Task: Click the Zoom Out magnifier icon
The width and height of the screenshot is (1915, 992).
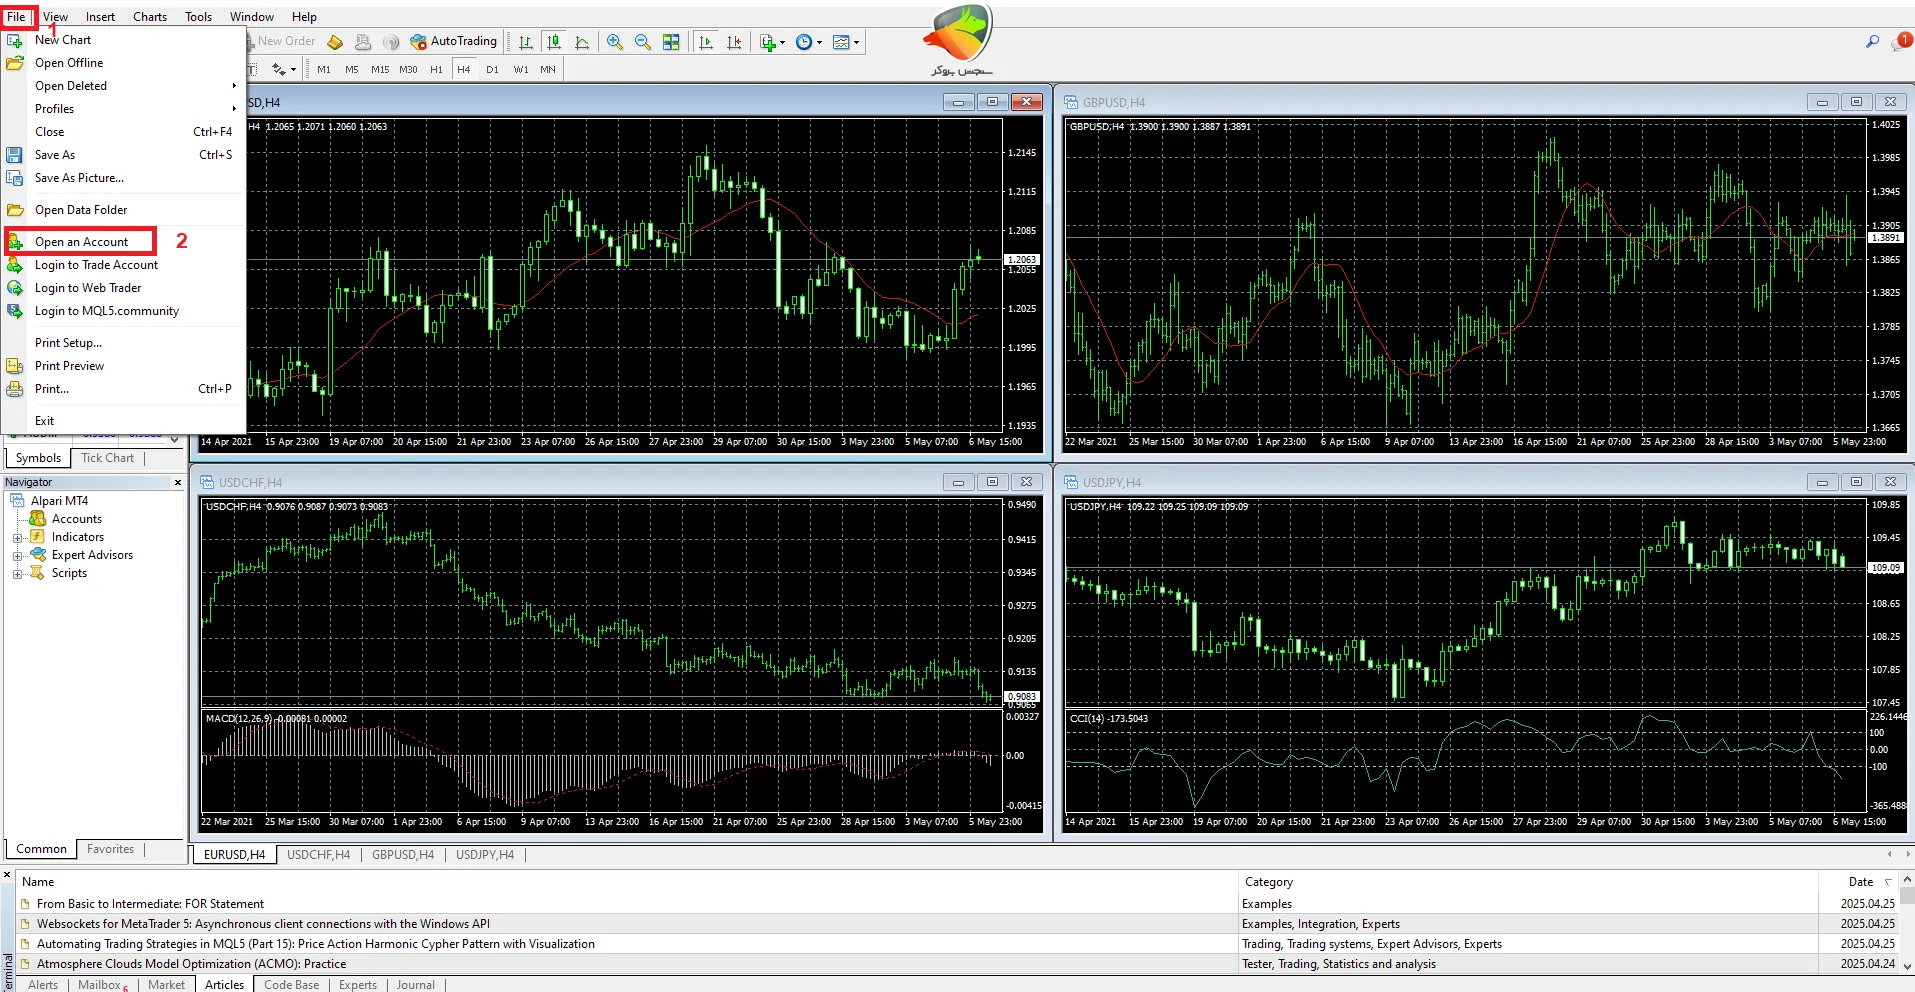Action: [643, 42]
